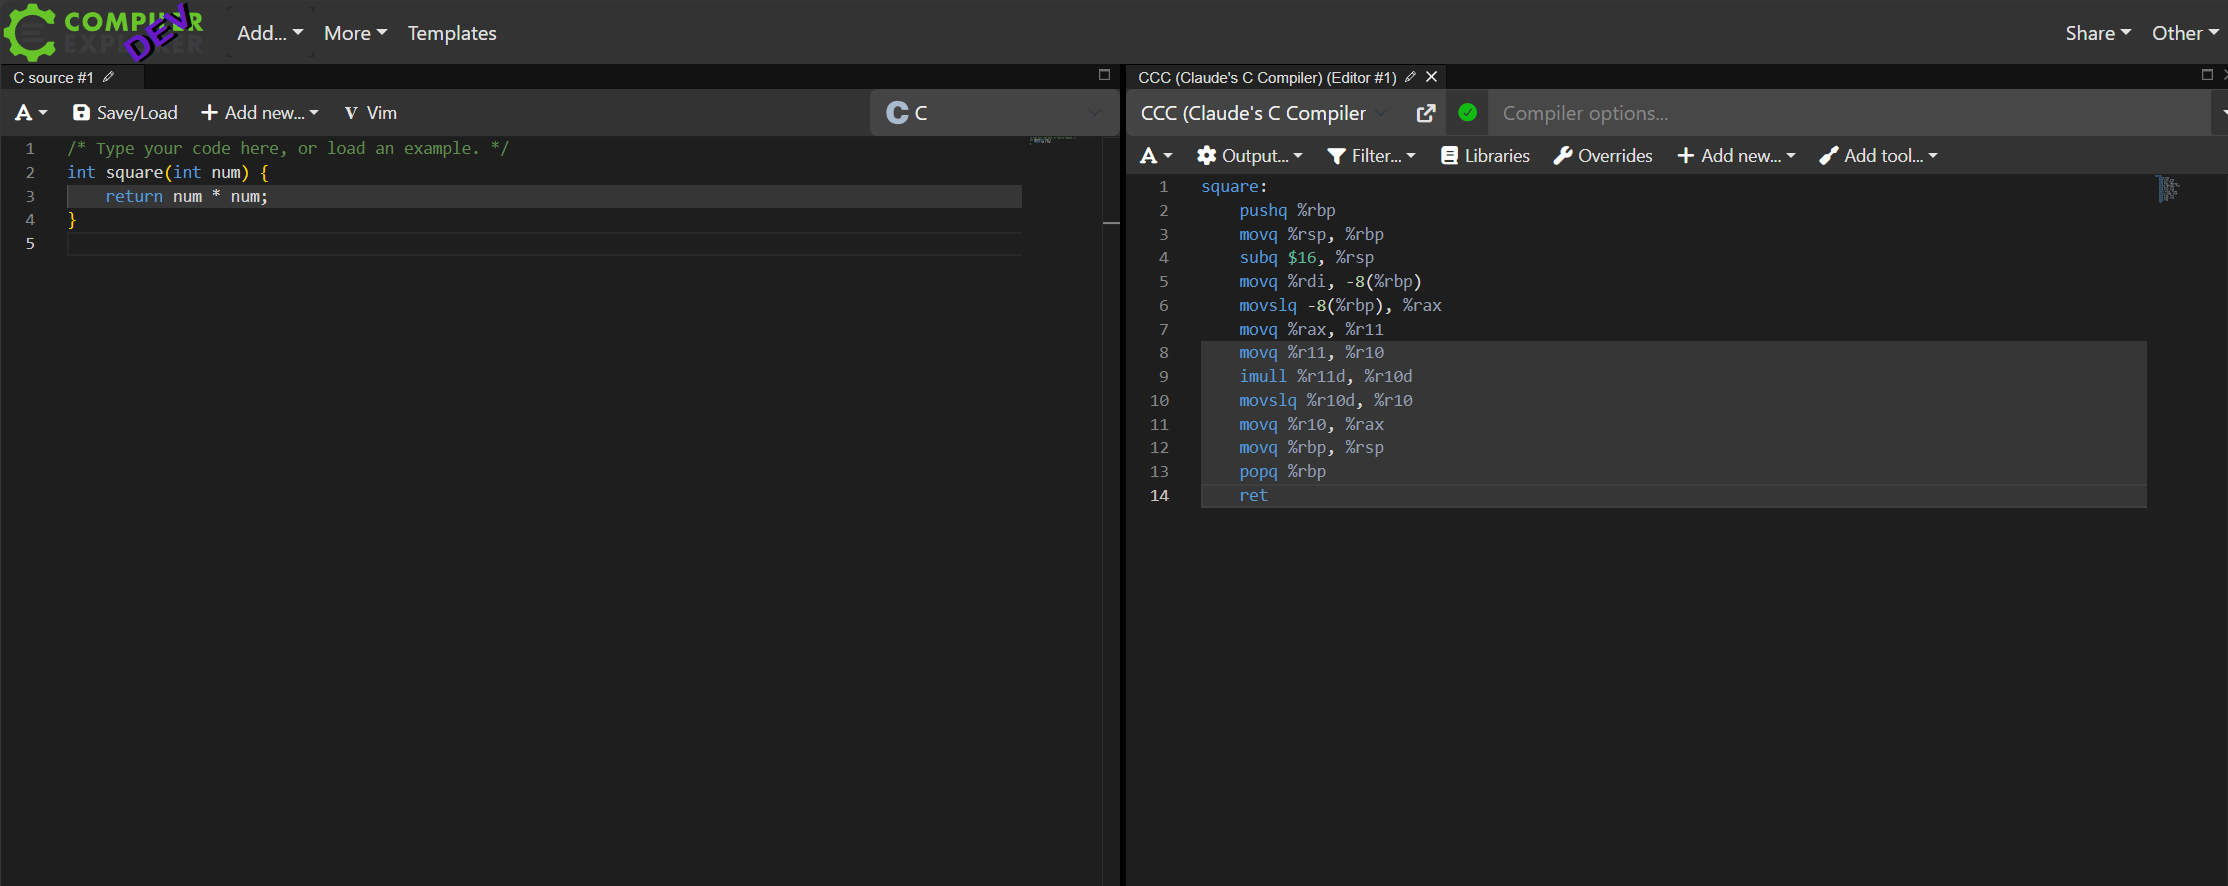This screenshot has width=2228, height=886.
Task: Click assembly line "movslq %r10d, %r10"
Action: pos(1325,401)
